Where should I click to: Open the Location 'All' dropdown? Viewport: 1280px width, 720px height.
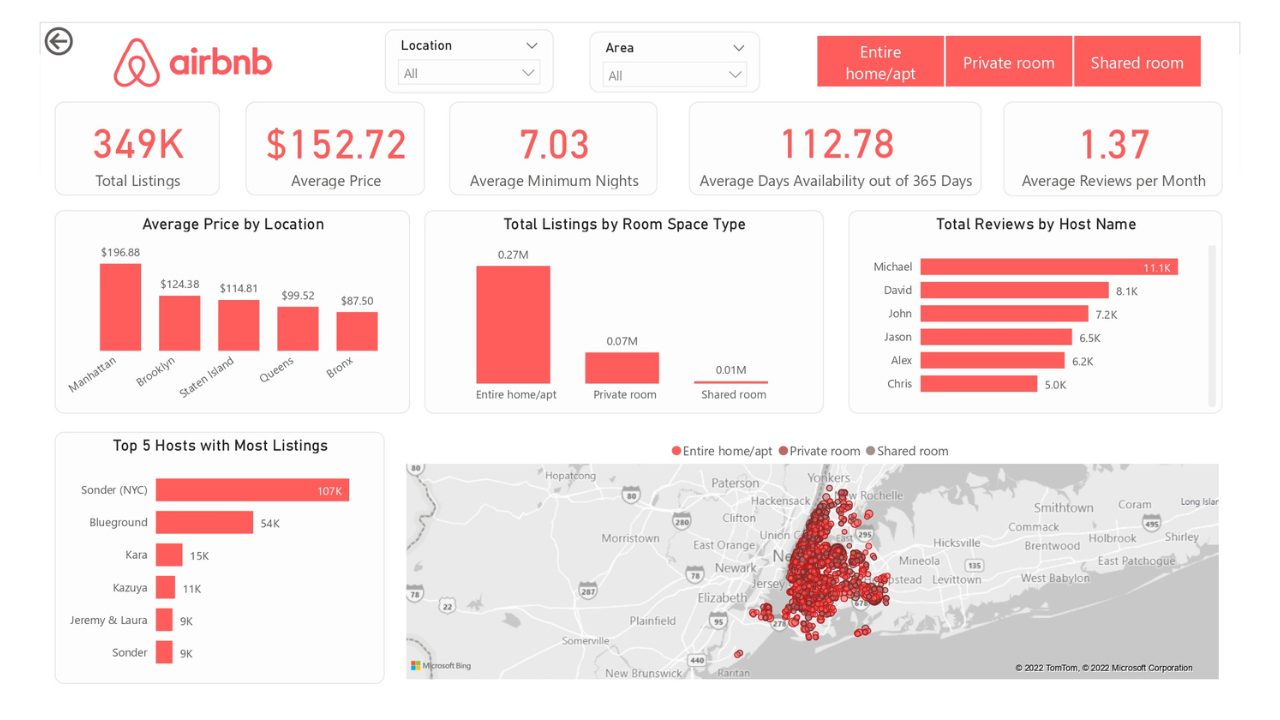[469, 73]
